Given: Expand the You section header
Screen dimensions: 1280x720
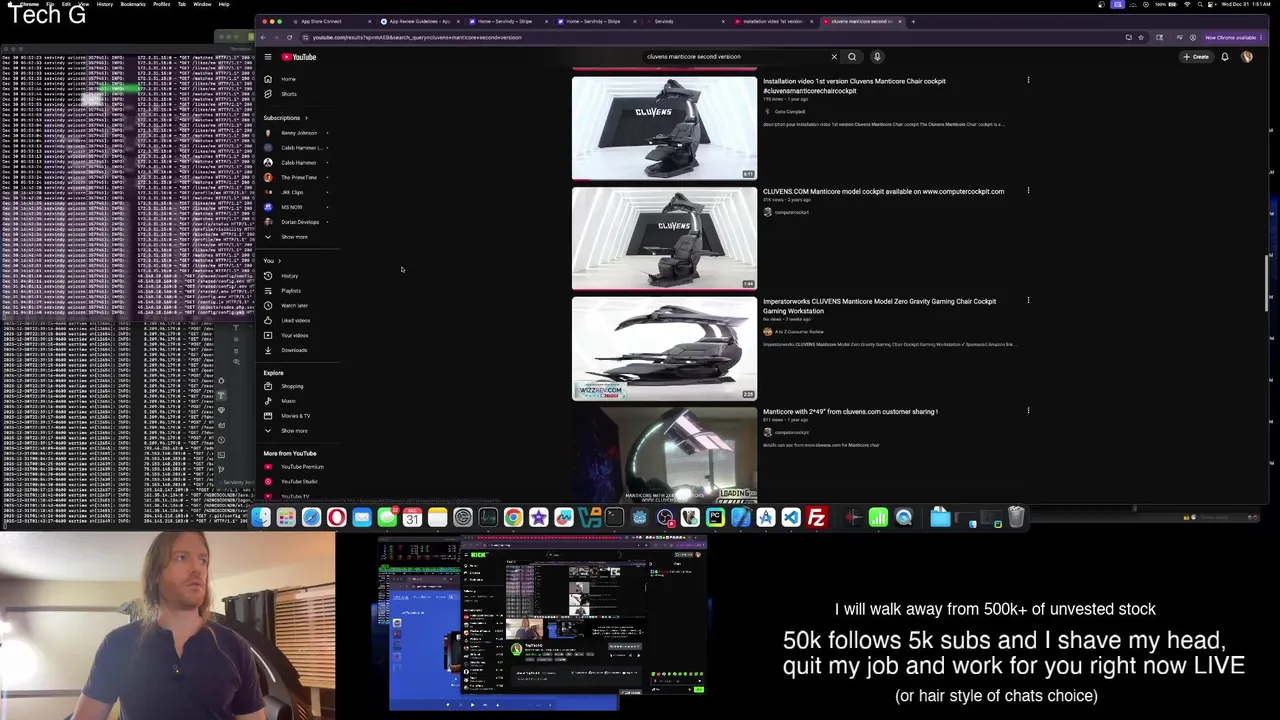Looking at the screenshot, I should tap(272, 261).
